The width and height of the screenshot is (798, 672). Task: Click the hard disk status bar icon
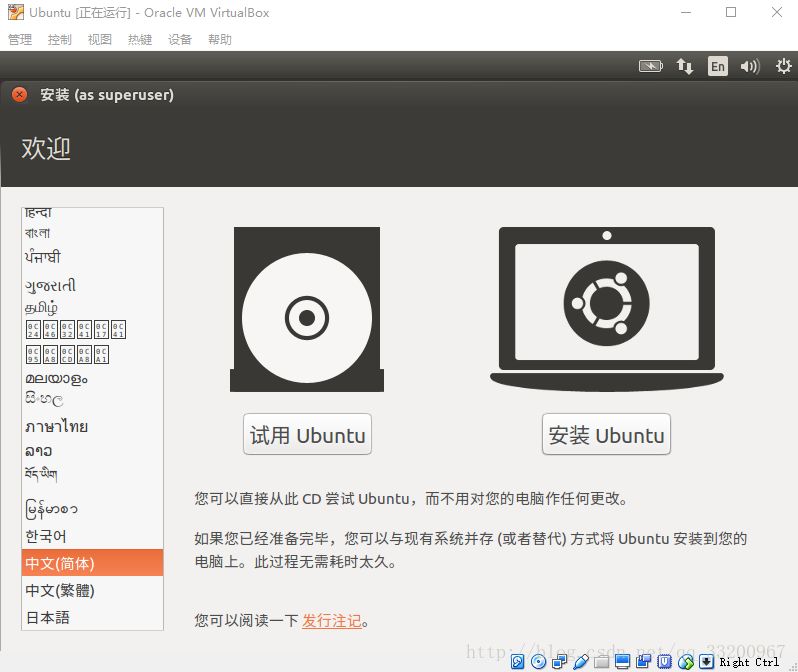tap(518, 661)
